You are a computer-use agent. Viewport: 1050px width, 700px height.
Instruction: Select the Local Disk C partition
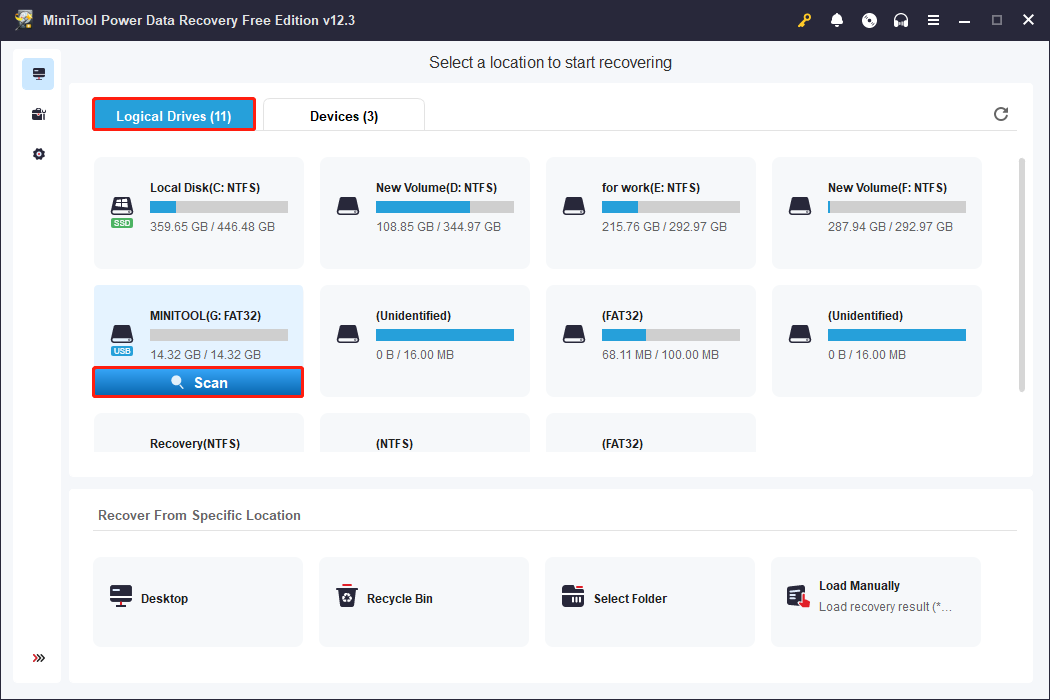198,213
